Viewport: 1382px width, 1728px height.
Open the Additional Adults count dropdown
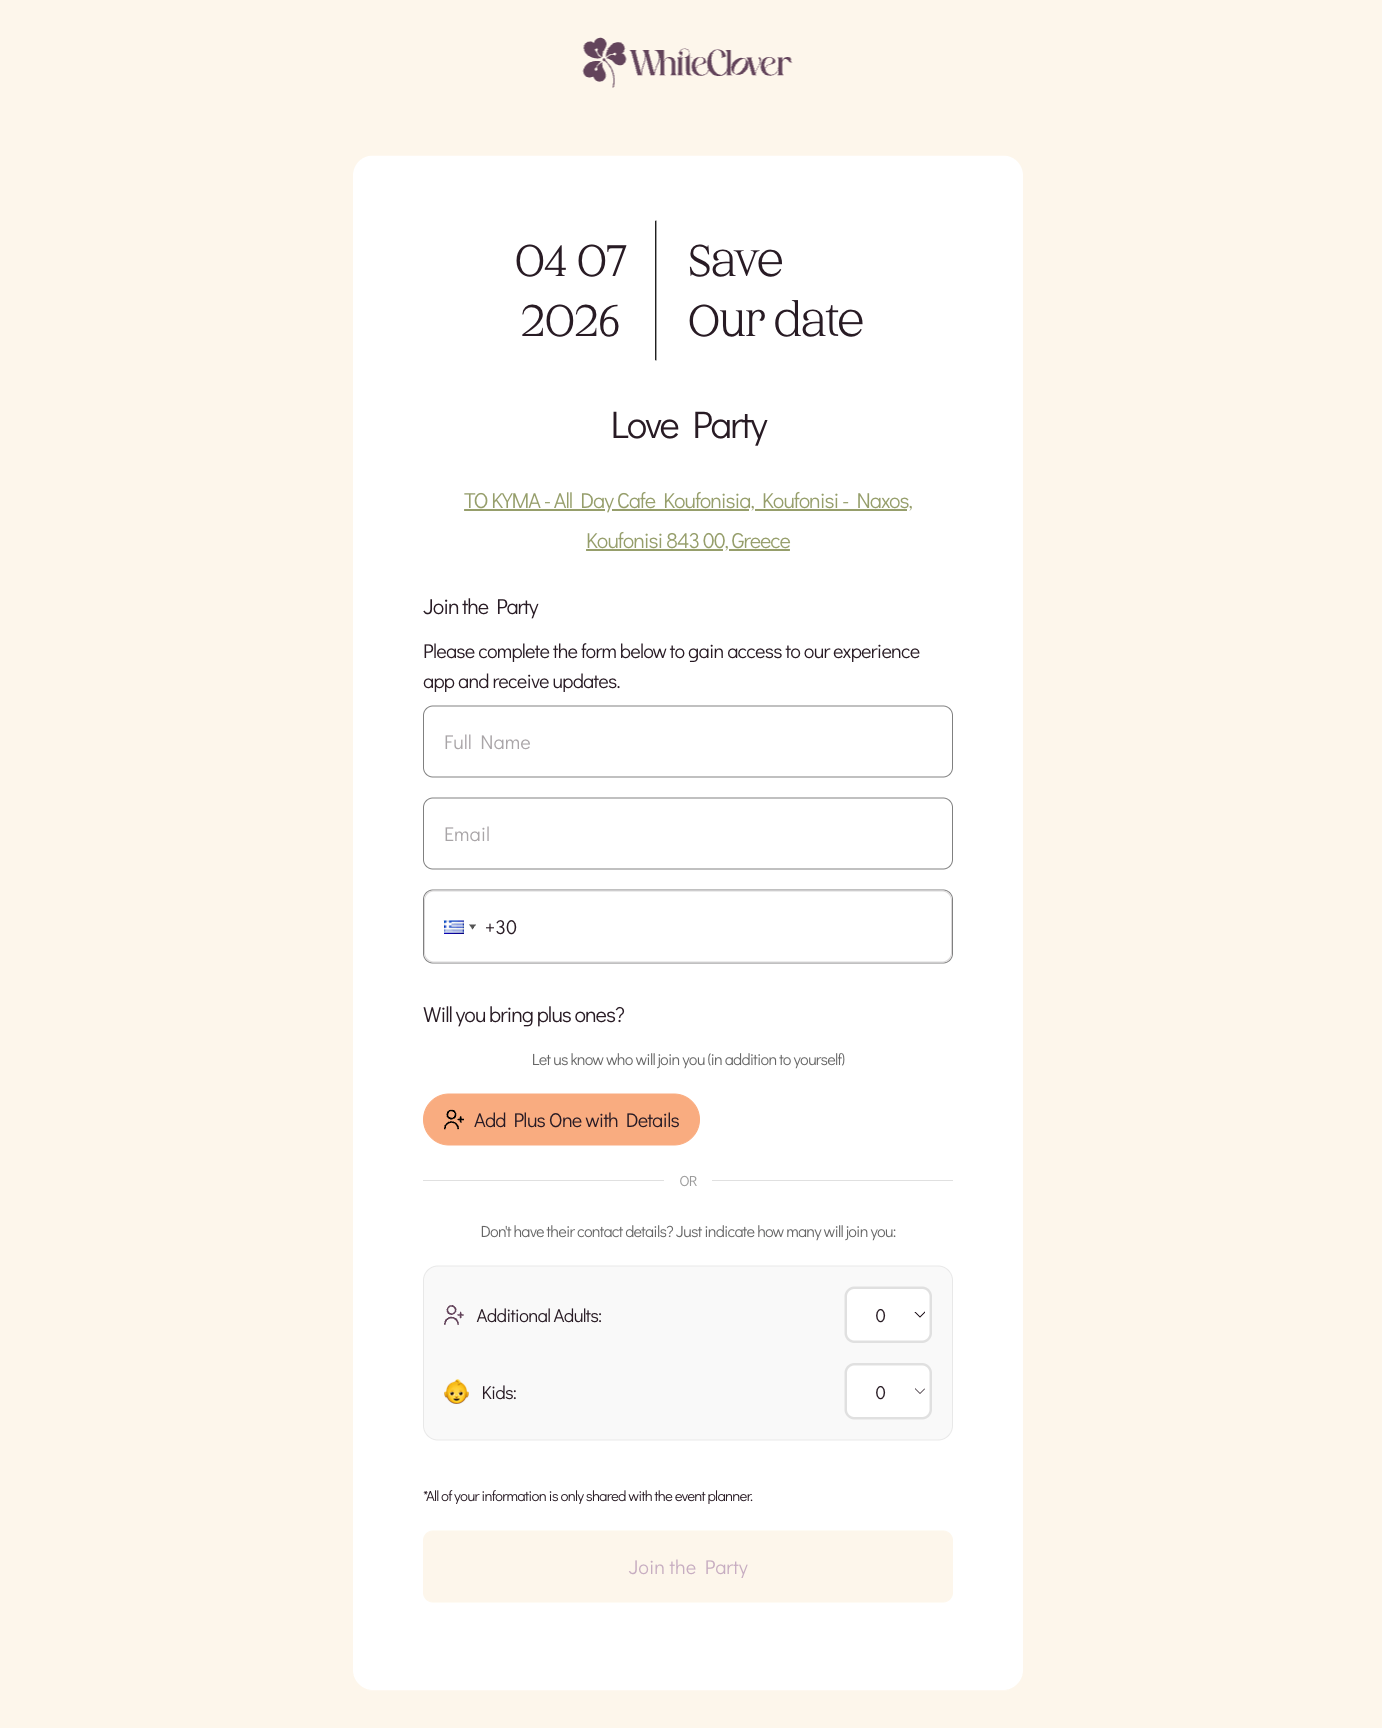[887, 1315]
